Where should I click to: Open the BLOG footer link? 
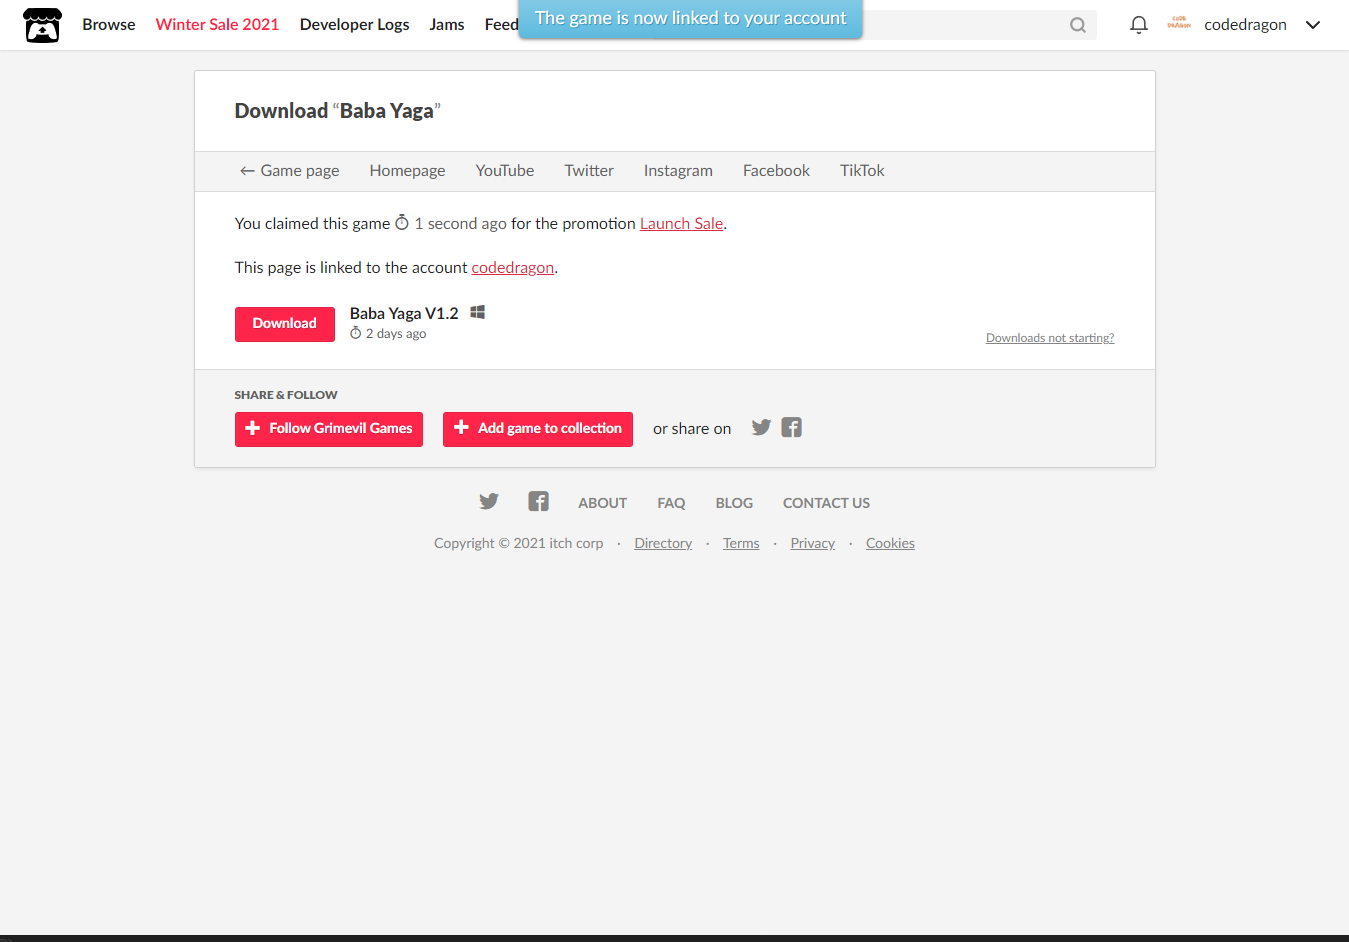coord(734,503)
